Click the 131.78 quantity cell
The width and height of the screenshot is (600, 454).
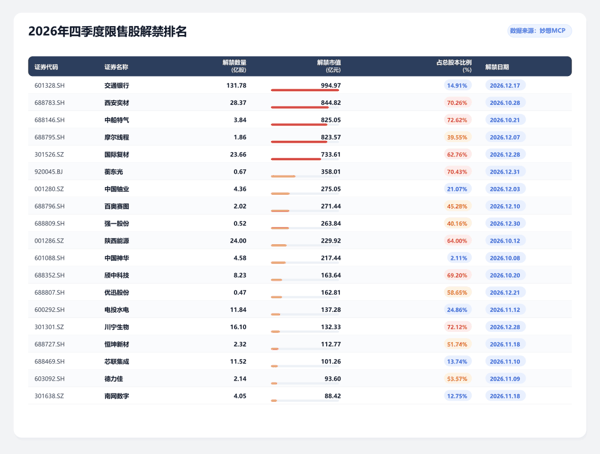click(236, 85)
